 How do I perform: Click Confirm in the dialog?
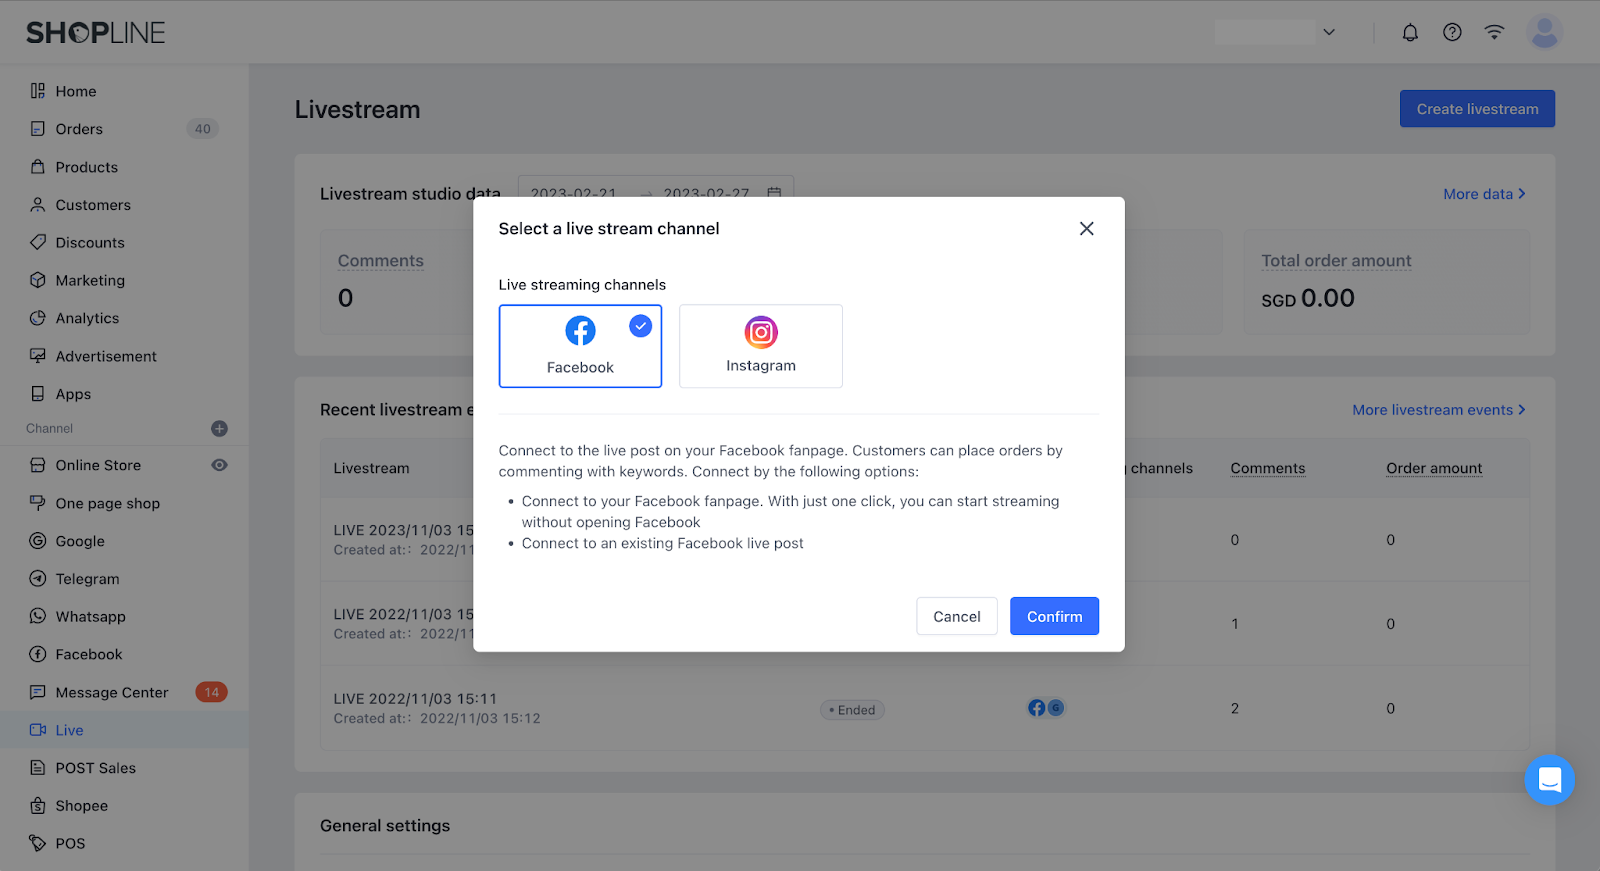click(1054, 616)
